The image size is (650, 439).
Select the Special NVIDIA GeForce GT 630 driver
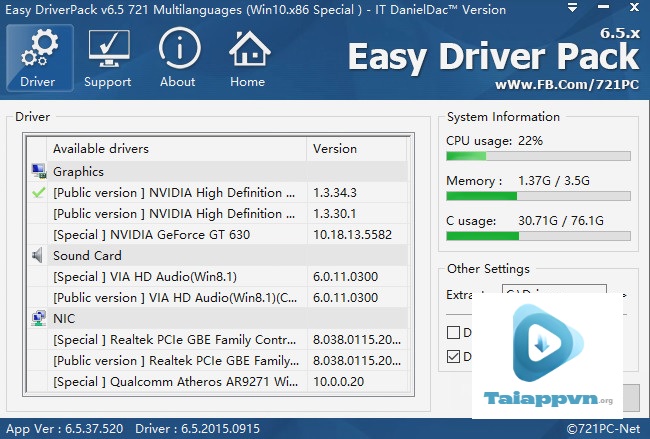click(172, 234)
